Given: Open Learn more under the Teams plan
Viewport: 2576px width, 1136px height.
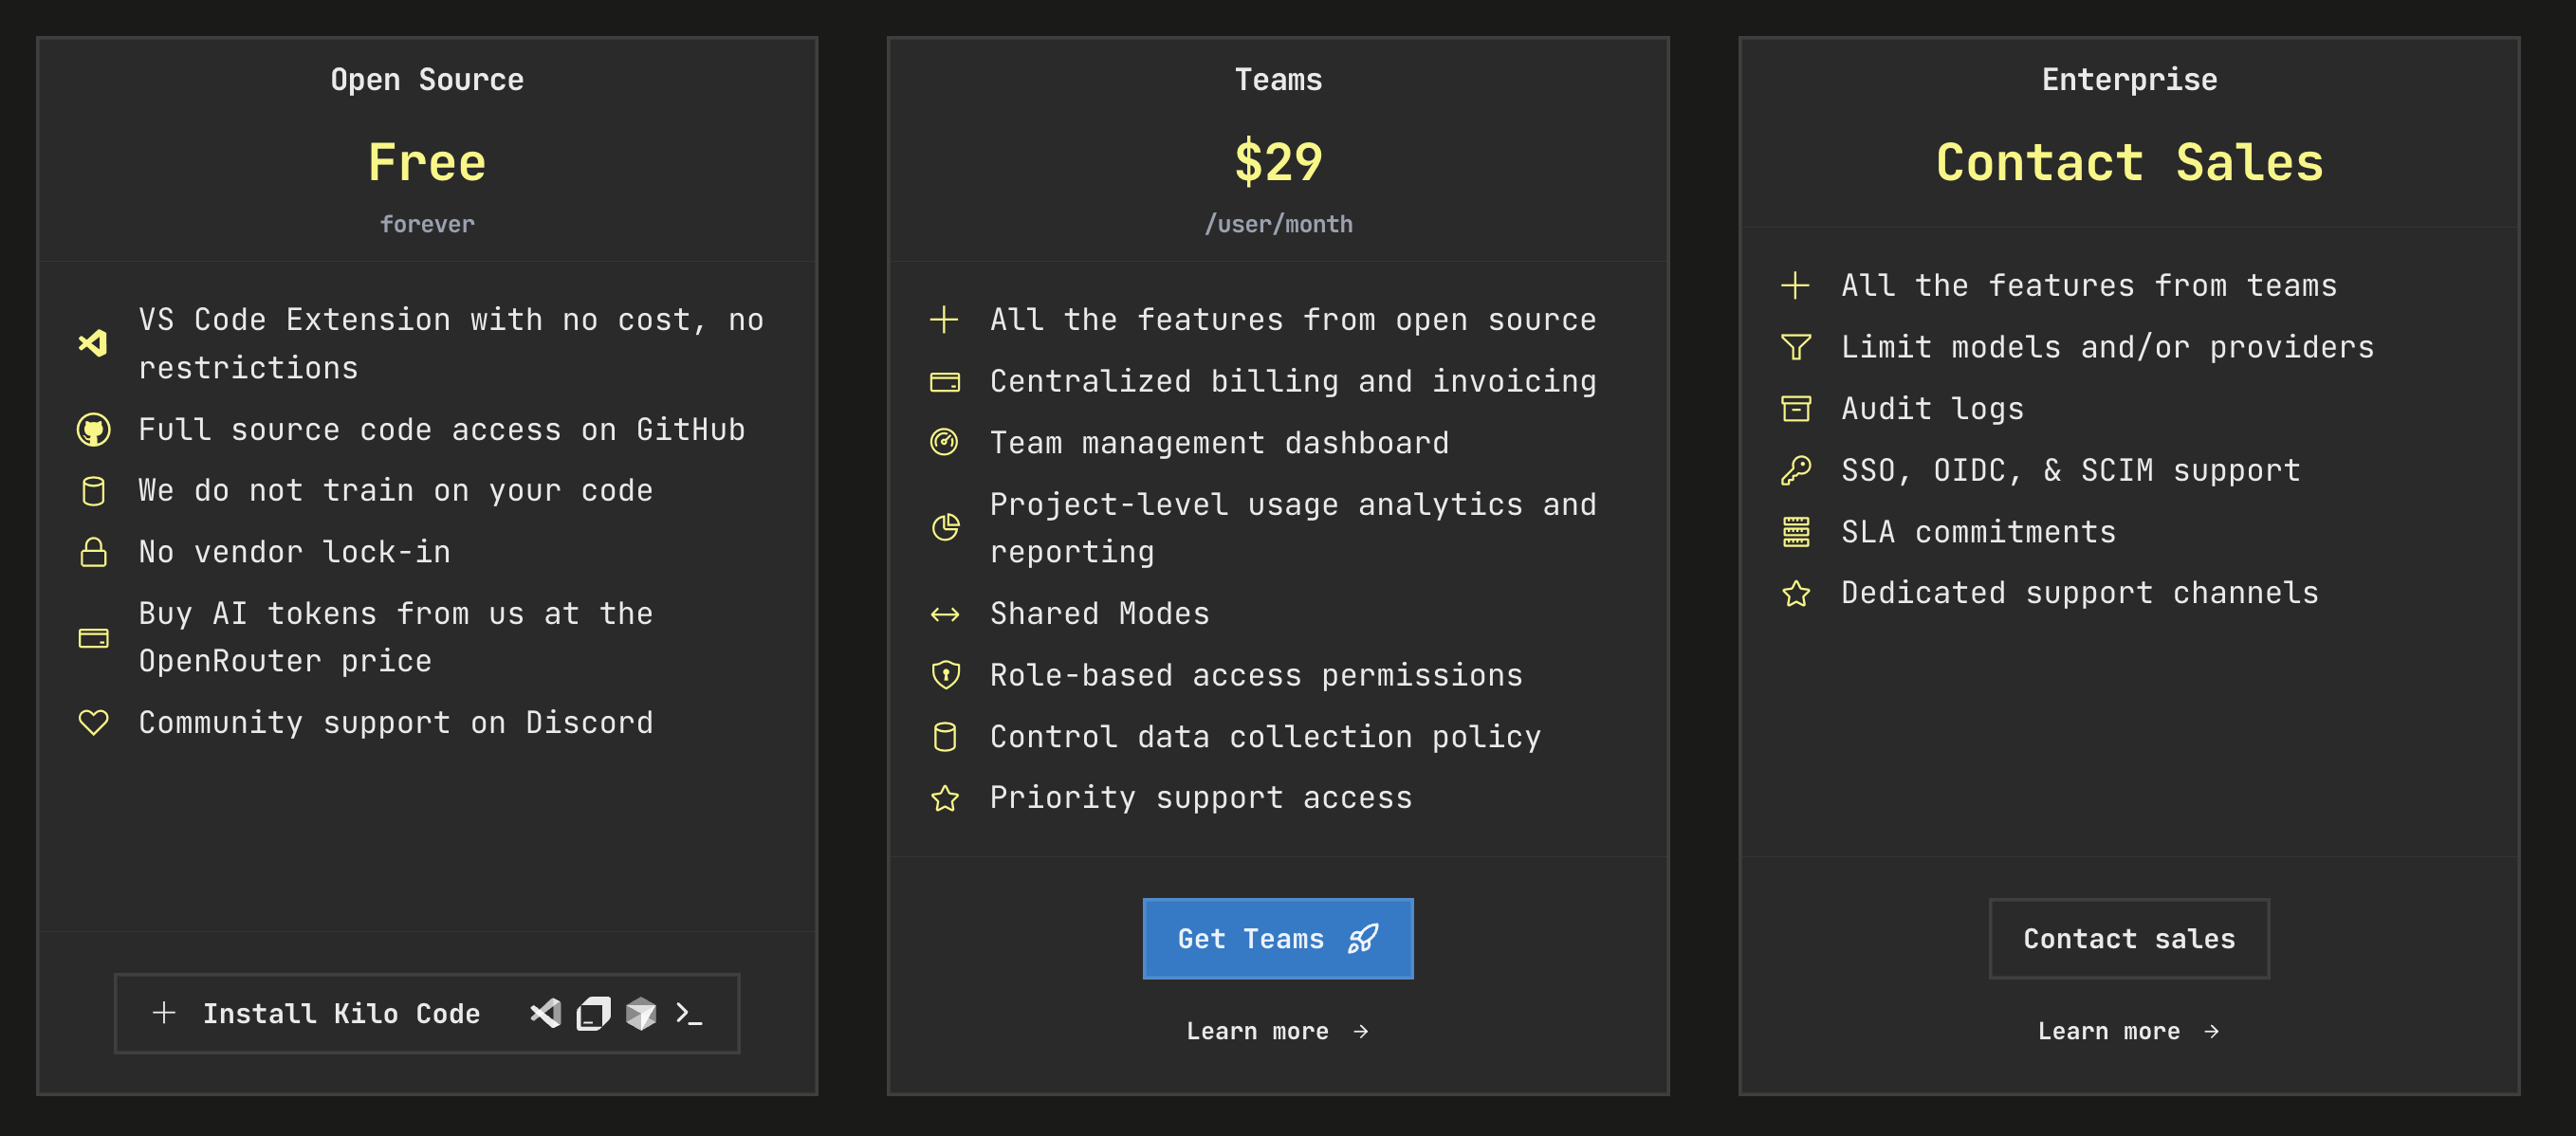Looking at the screenshot, I should (1278, 1031).
